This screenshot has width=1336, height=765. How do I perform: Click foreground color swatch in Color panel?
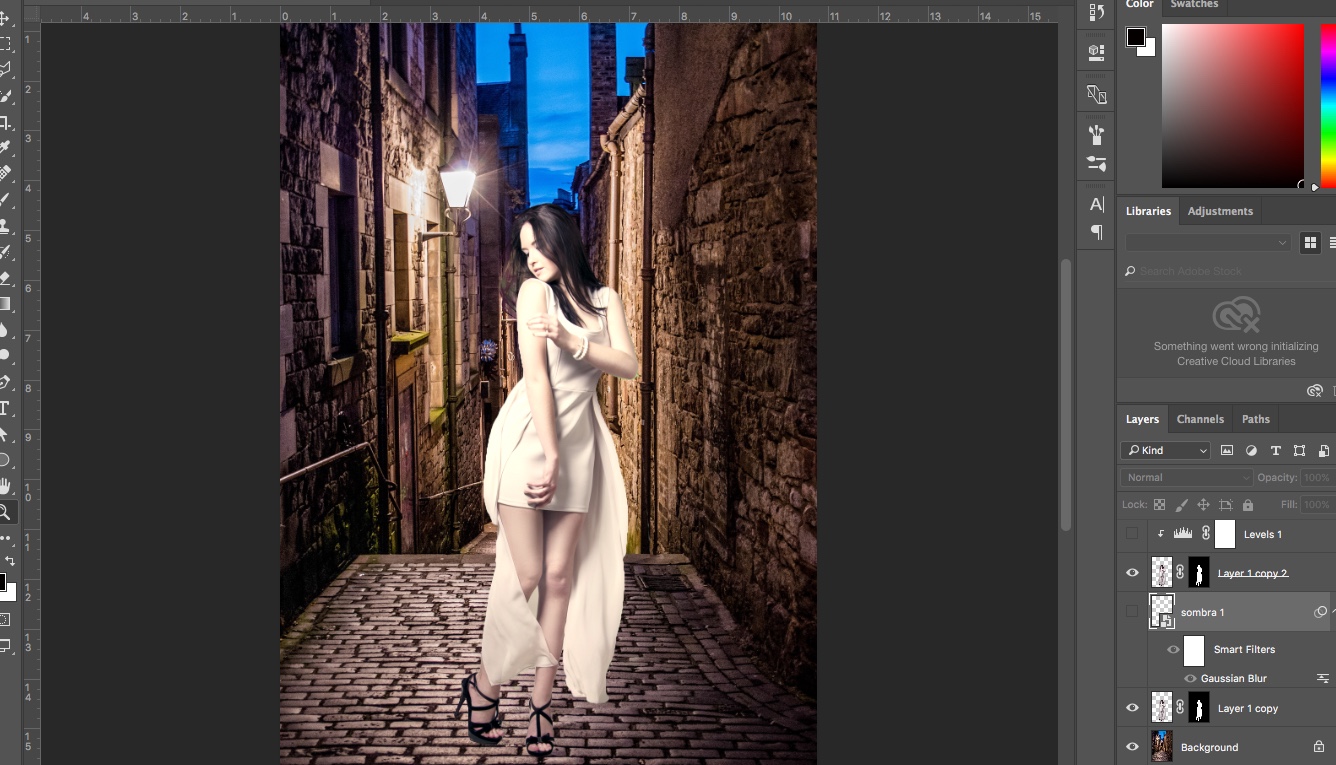click(x=1136, y=37)
